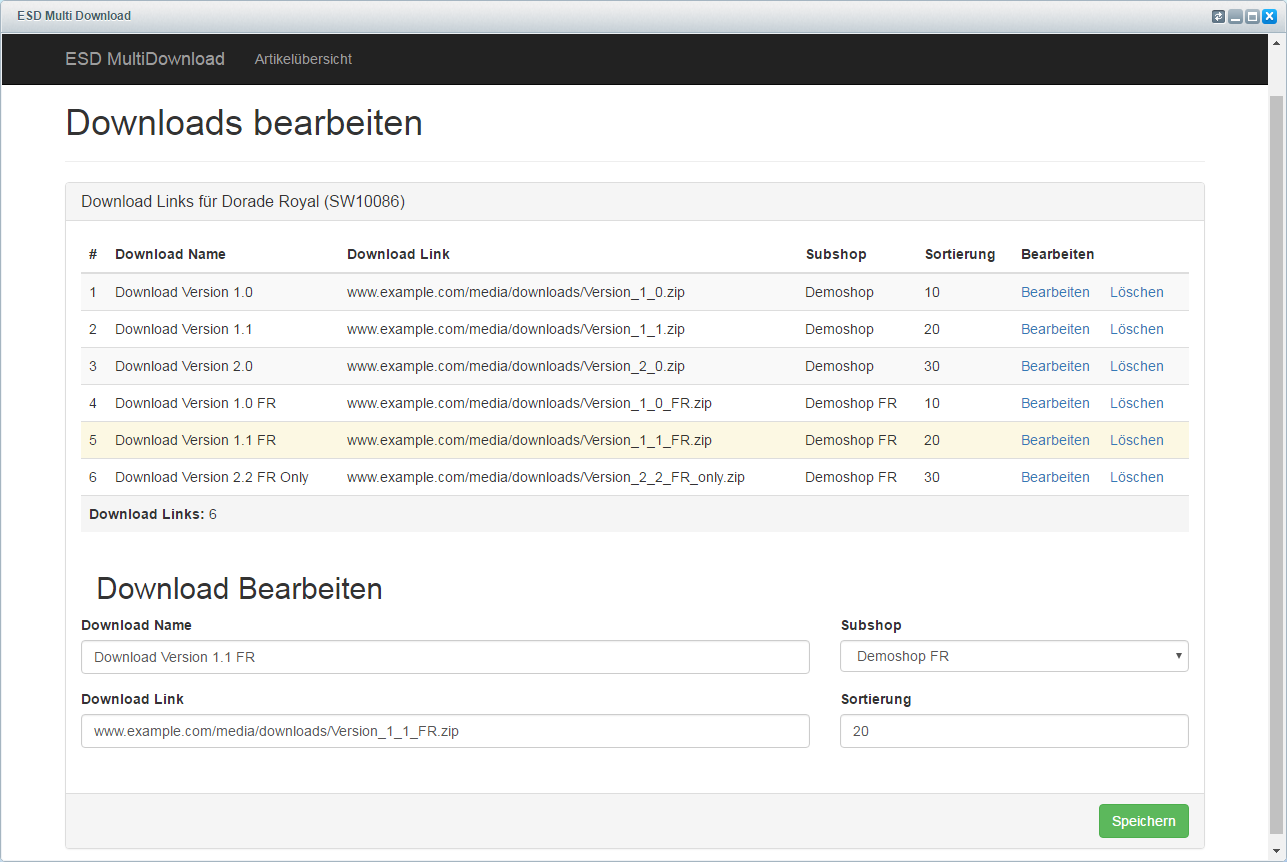Image resolution: width=1287 pixels, height=862 pixels.
Task: Delete Download Version 1.0 with Löschen
Action: click(1137, 292)
